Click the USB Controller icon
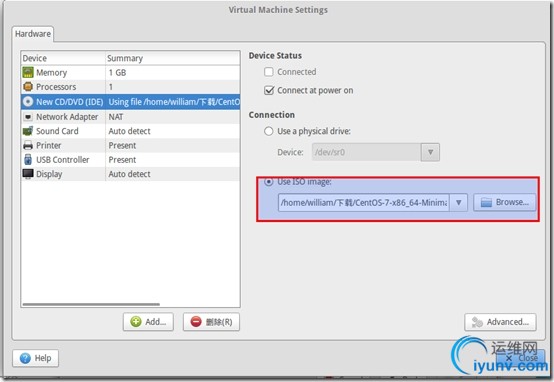 coord(28,160)
